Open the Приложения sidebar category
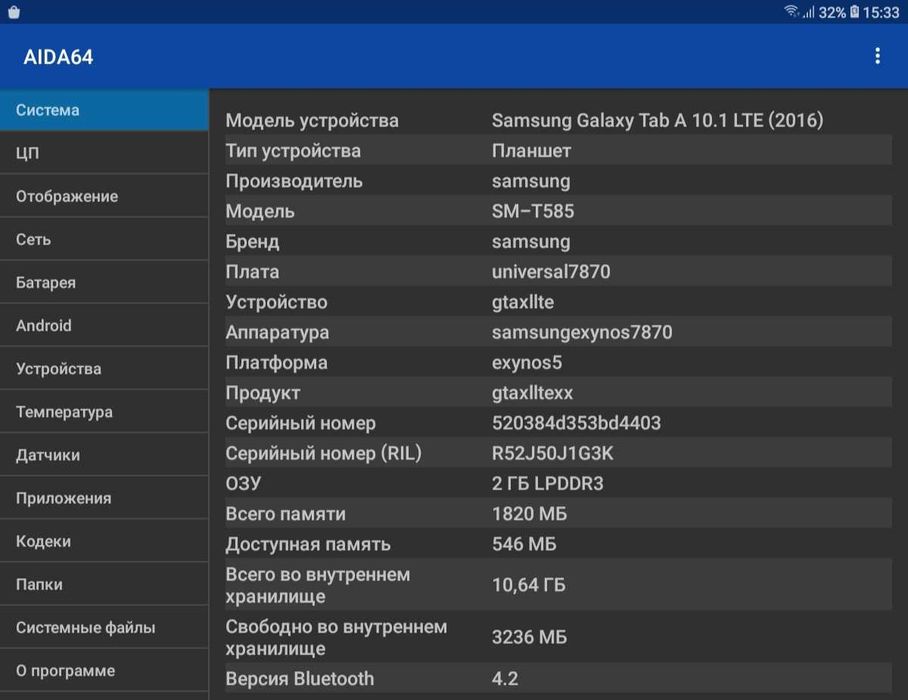 pos(104,498)
